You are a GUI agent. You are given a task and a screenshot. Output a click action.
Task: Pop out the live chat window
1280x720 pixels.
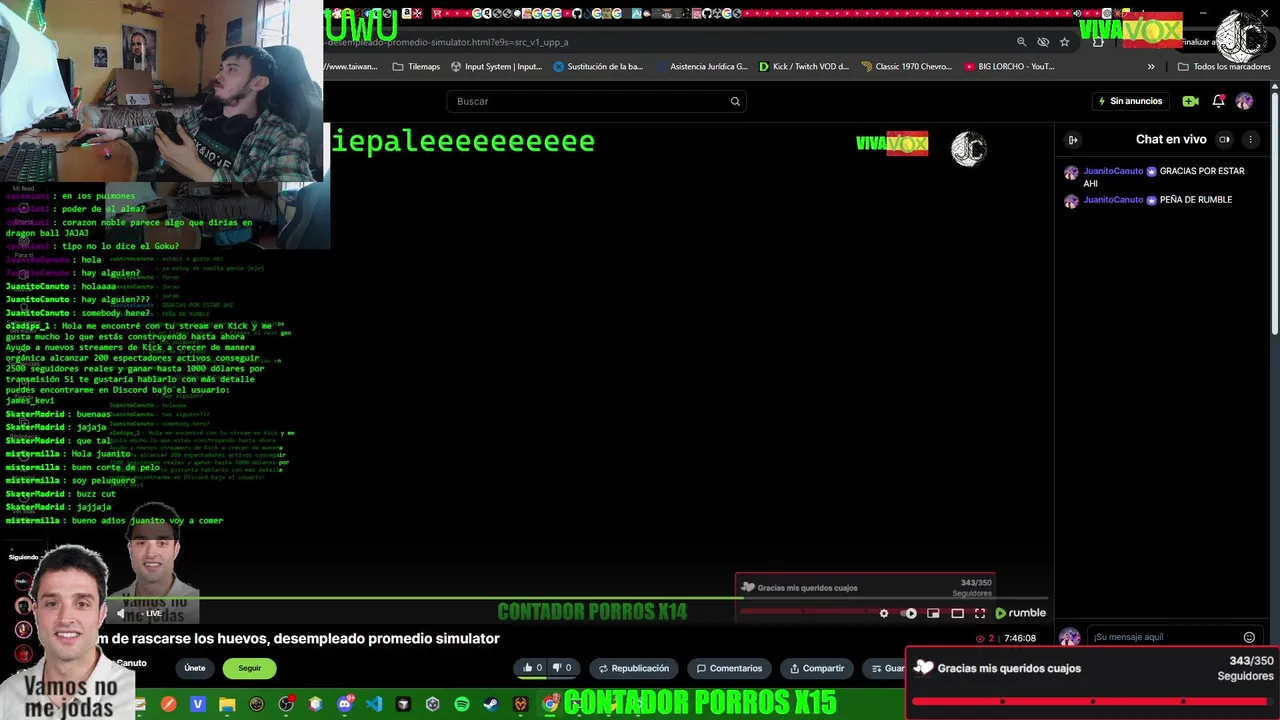click(1224, 140)
